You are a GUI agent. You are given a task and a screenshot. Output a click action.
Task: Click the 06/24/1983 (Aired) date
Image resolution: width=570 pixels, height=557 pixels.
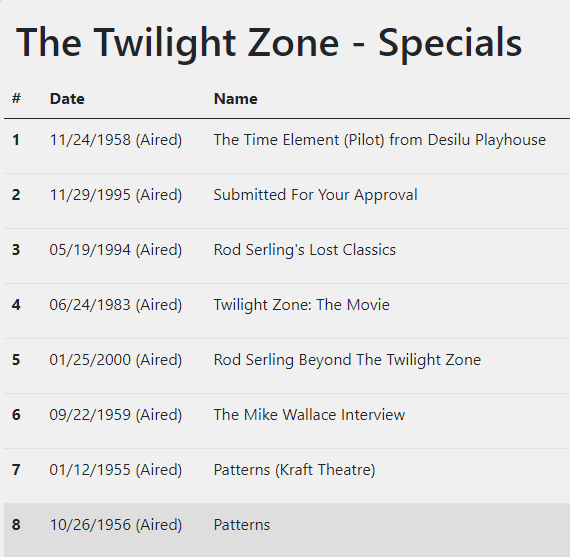coord(116,305)
